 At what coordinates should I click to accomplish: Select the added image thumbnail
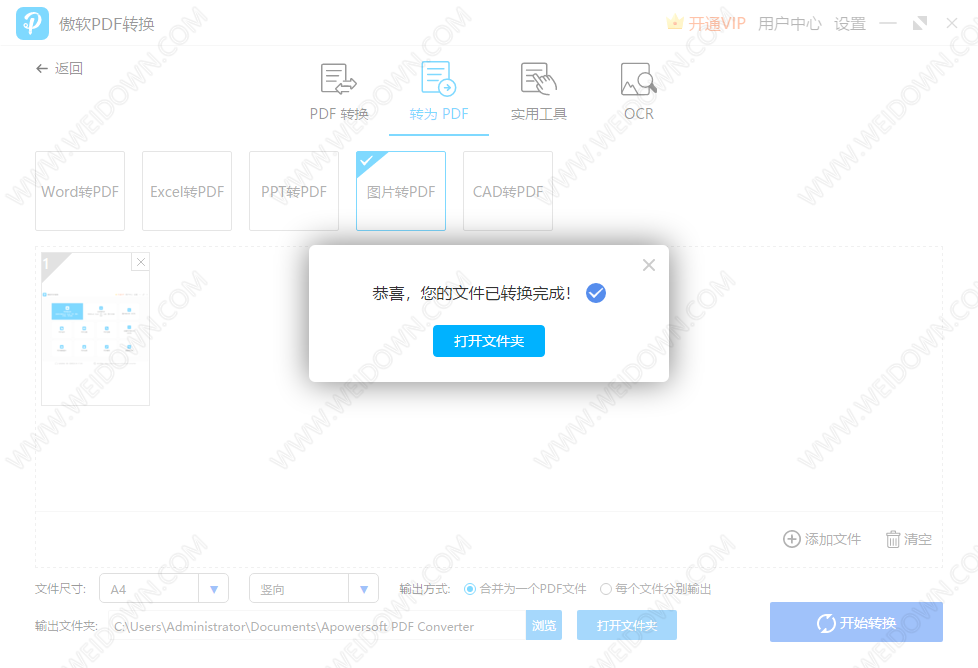[x=95, y=329]
